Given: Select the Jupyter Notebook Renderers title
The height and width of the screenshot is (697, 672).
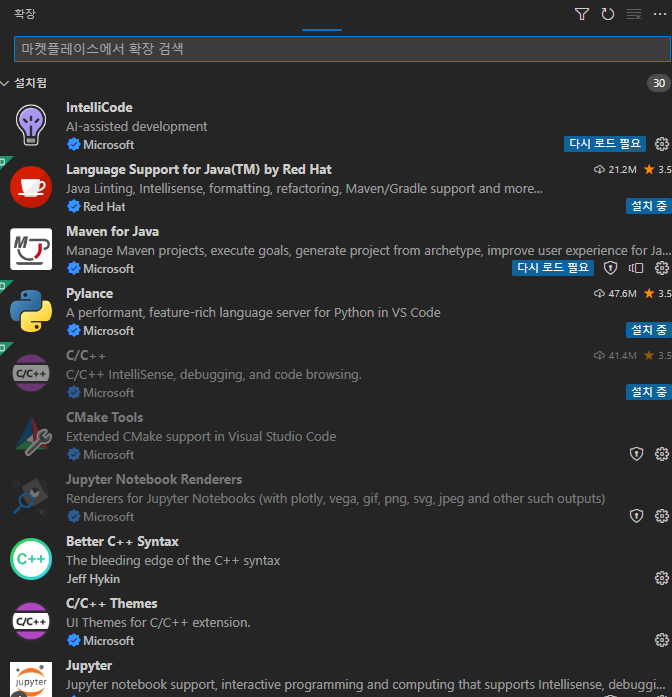Looking at the screenshot, I should [x=154, y=479].
